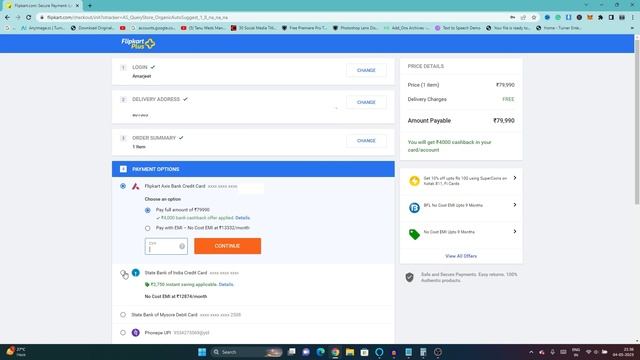
Task: Open the Photoshop Lens bookmark
Action: [355, 28]
